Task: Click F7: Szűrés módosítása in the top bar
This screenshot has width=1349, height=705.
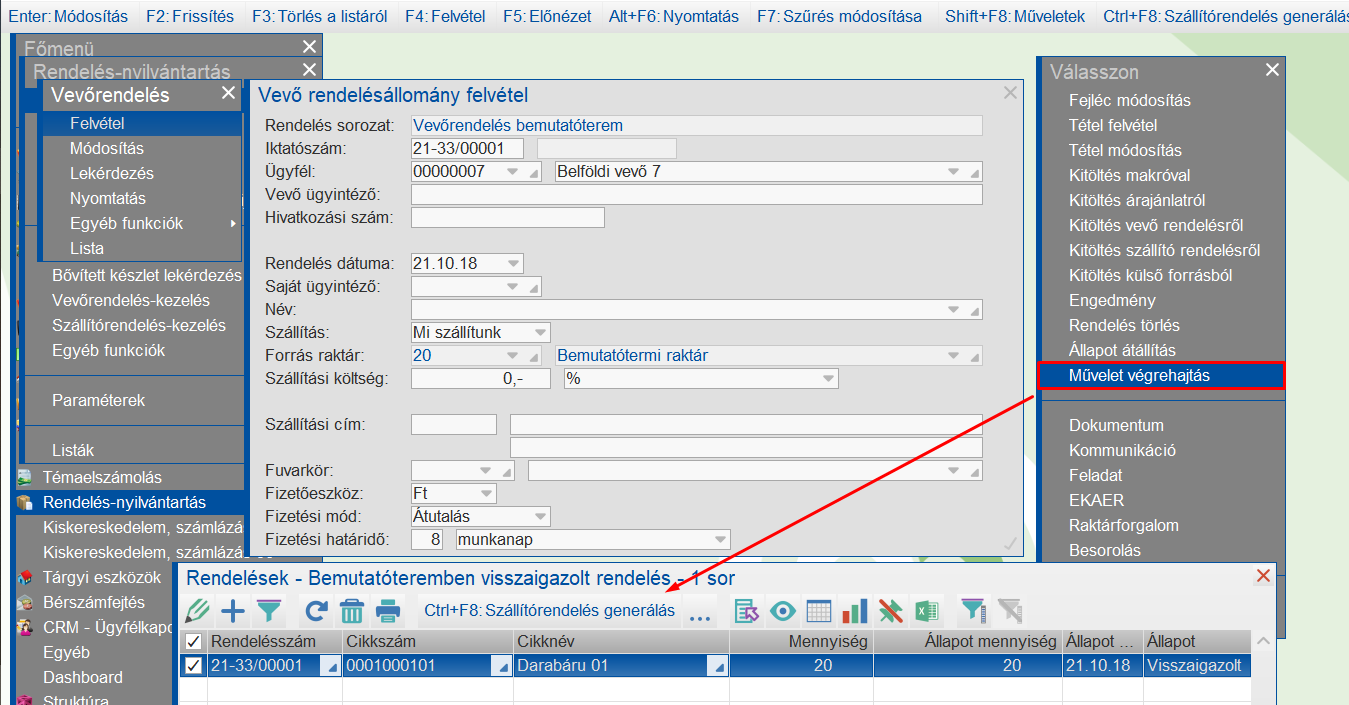Action: [839, 16]
